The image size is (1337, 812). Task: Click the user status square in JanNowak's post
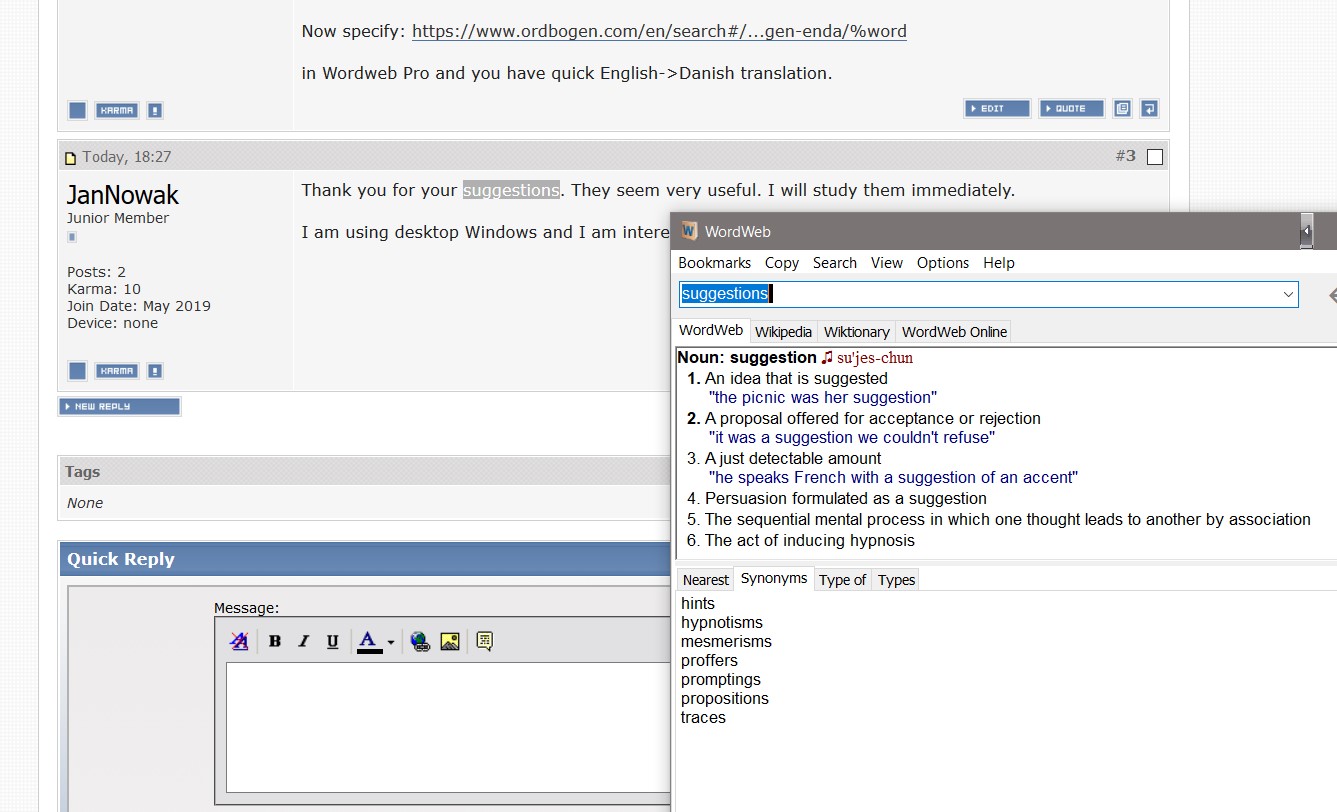(77, 371)
